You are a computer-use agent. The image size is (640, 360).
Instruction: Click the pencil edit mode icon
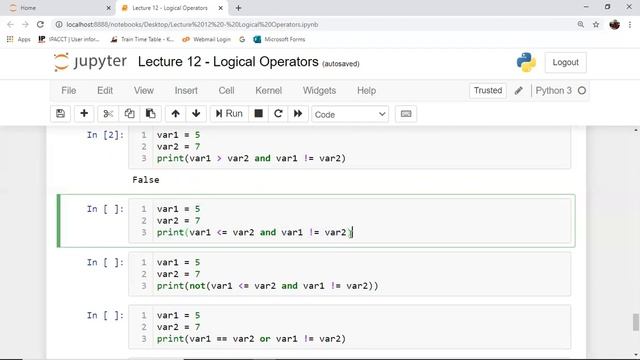click(518, 91)
